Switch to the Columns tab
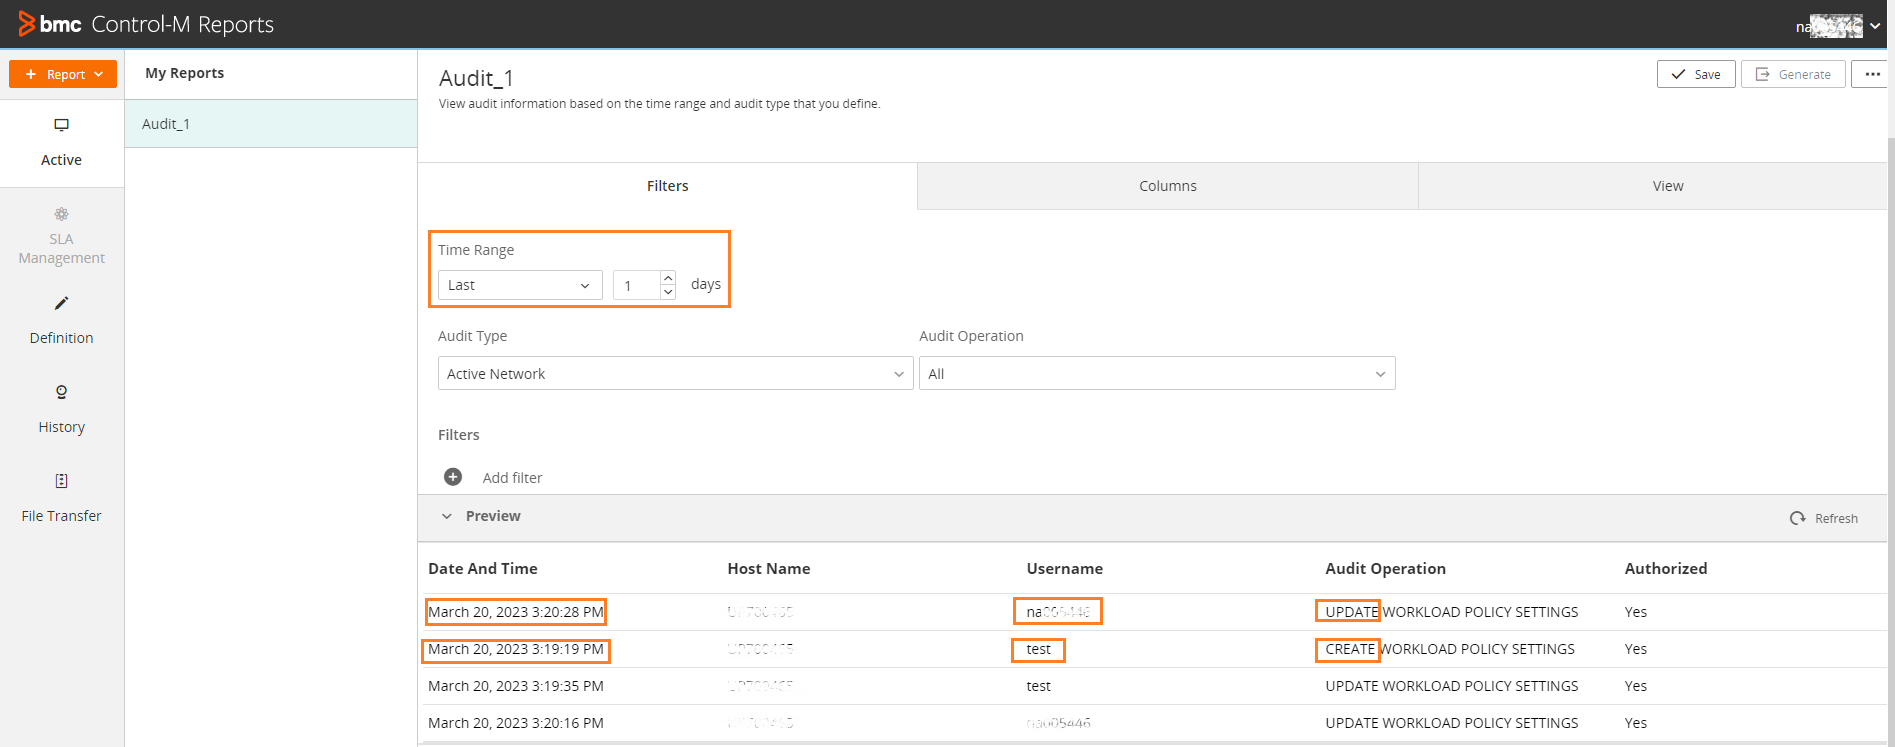1895x747 pixels. click(x=1167, y=186)
